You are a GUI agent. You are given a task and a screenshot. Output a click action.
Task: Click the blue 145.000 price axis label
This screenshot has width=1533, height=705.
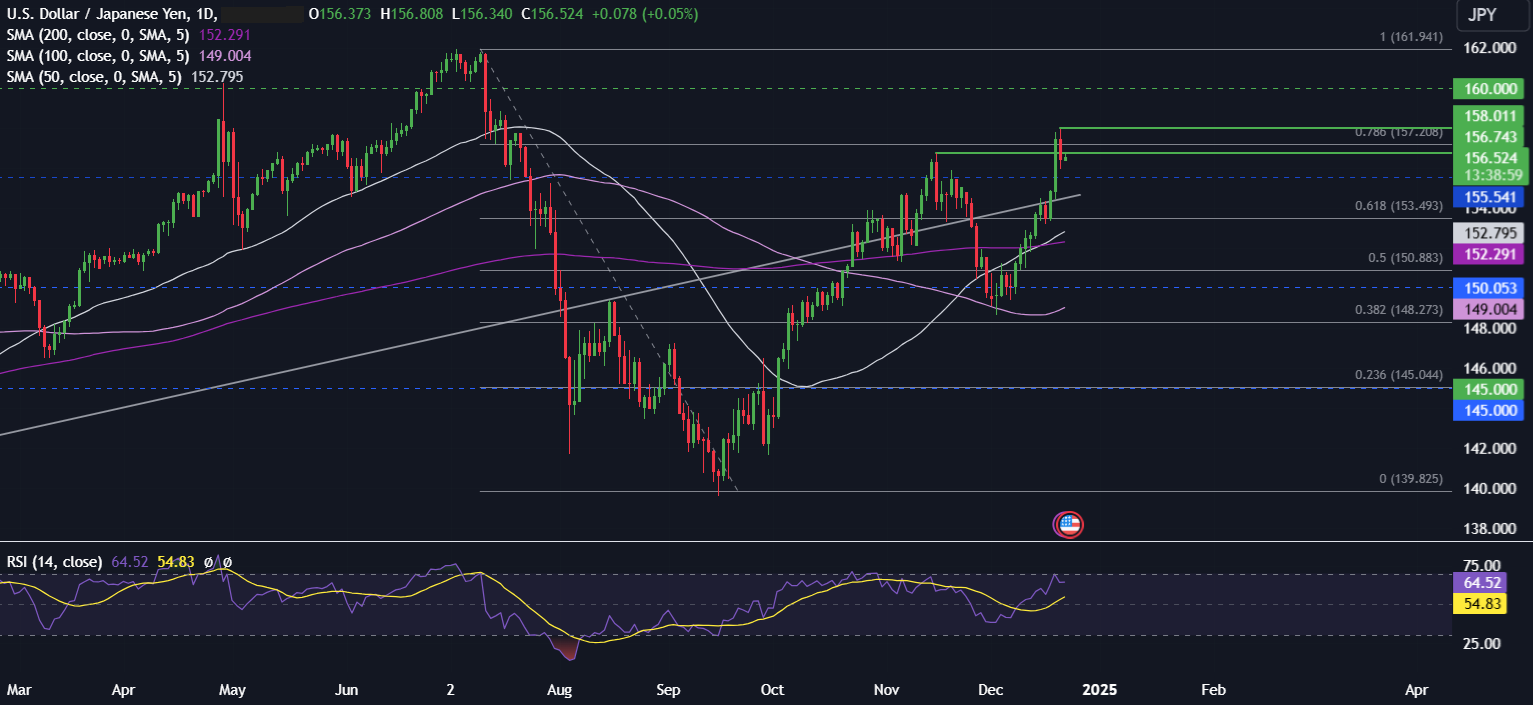pos(1491,410)
